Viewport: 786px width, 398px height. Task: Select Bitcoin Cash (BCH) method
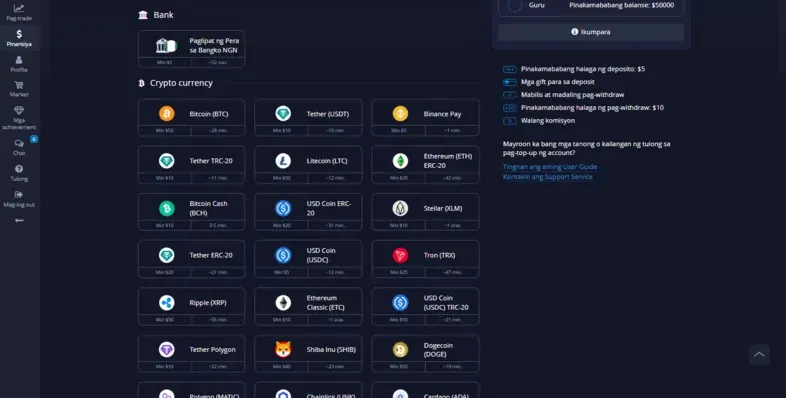click(x=191, y=212)
